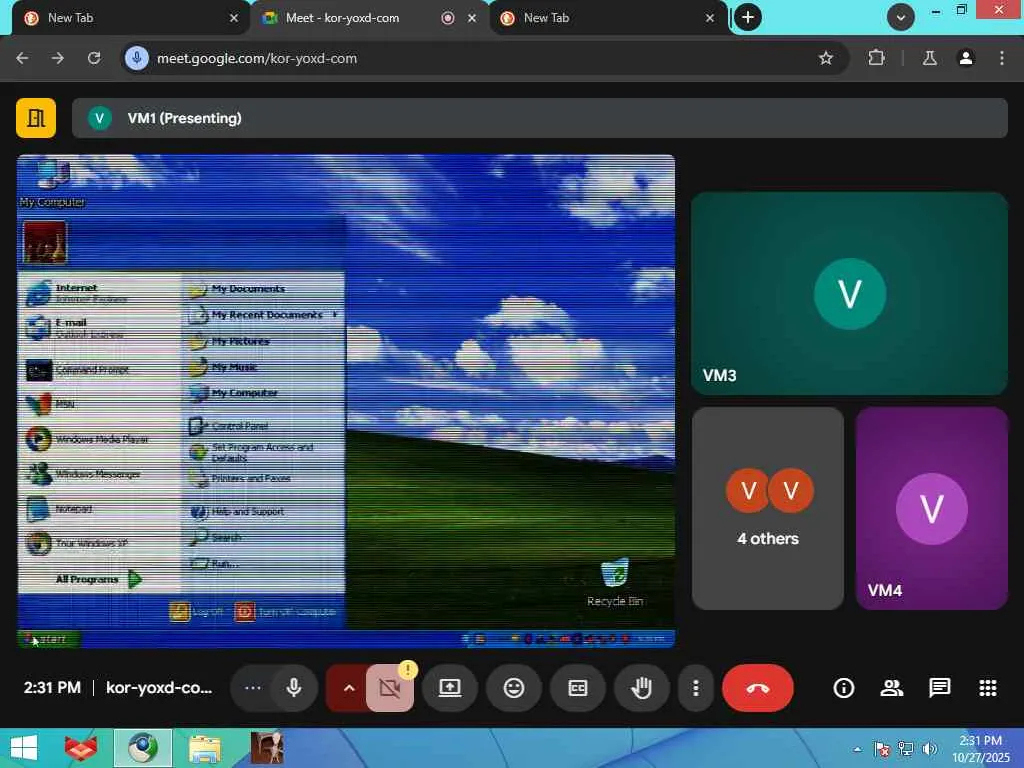The height and width of the screenshot is (768, 1024).
Task: Click microphone site permission icon in address bar
Action: pyautogui.click(x=136, y=58)
